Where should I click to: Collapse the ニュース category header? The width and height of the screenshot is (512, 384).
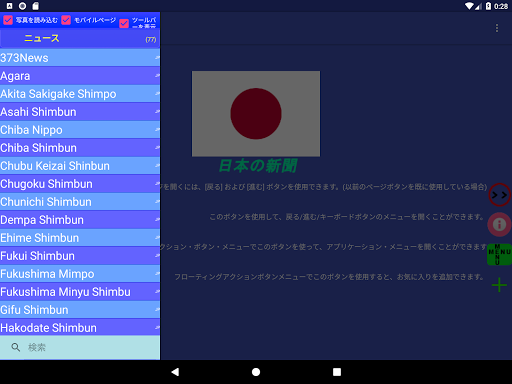(80, 39)
